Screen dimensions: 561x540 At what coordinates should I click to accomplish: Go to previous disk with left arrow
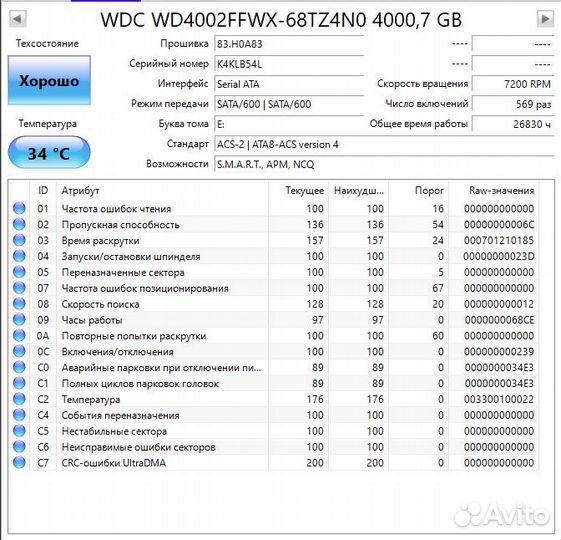point(18,19)
